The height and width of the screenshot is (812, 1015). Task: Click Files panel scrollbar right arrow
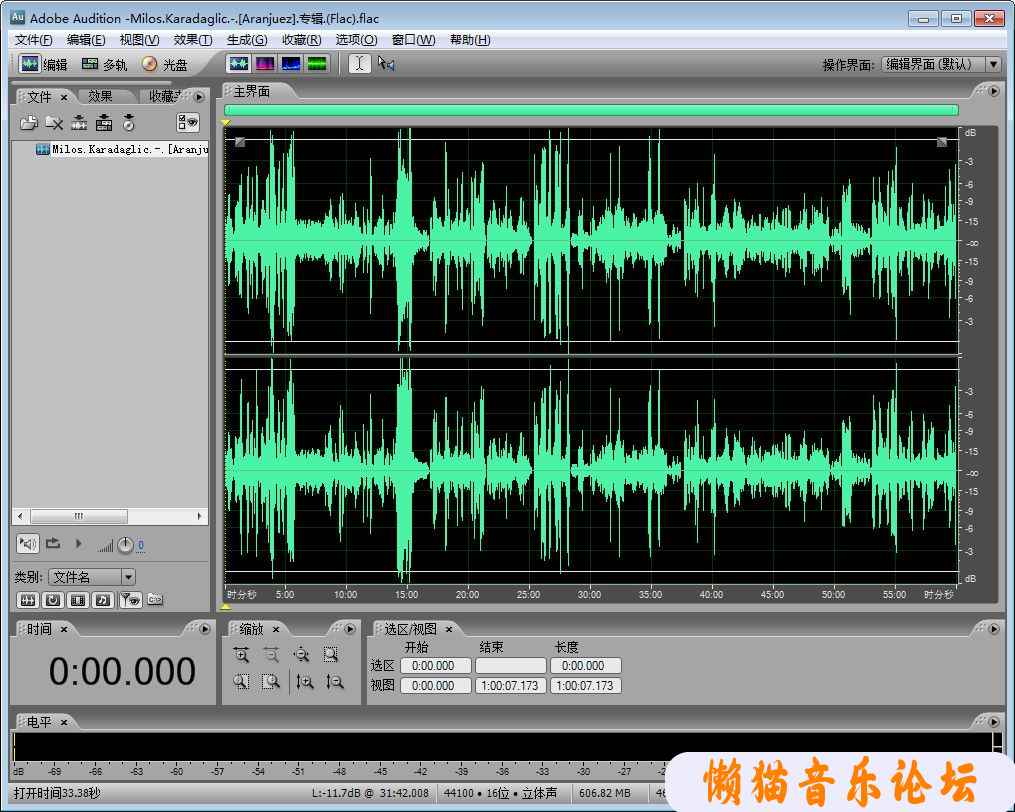pyautogui.click(x=199, y=516)
